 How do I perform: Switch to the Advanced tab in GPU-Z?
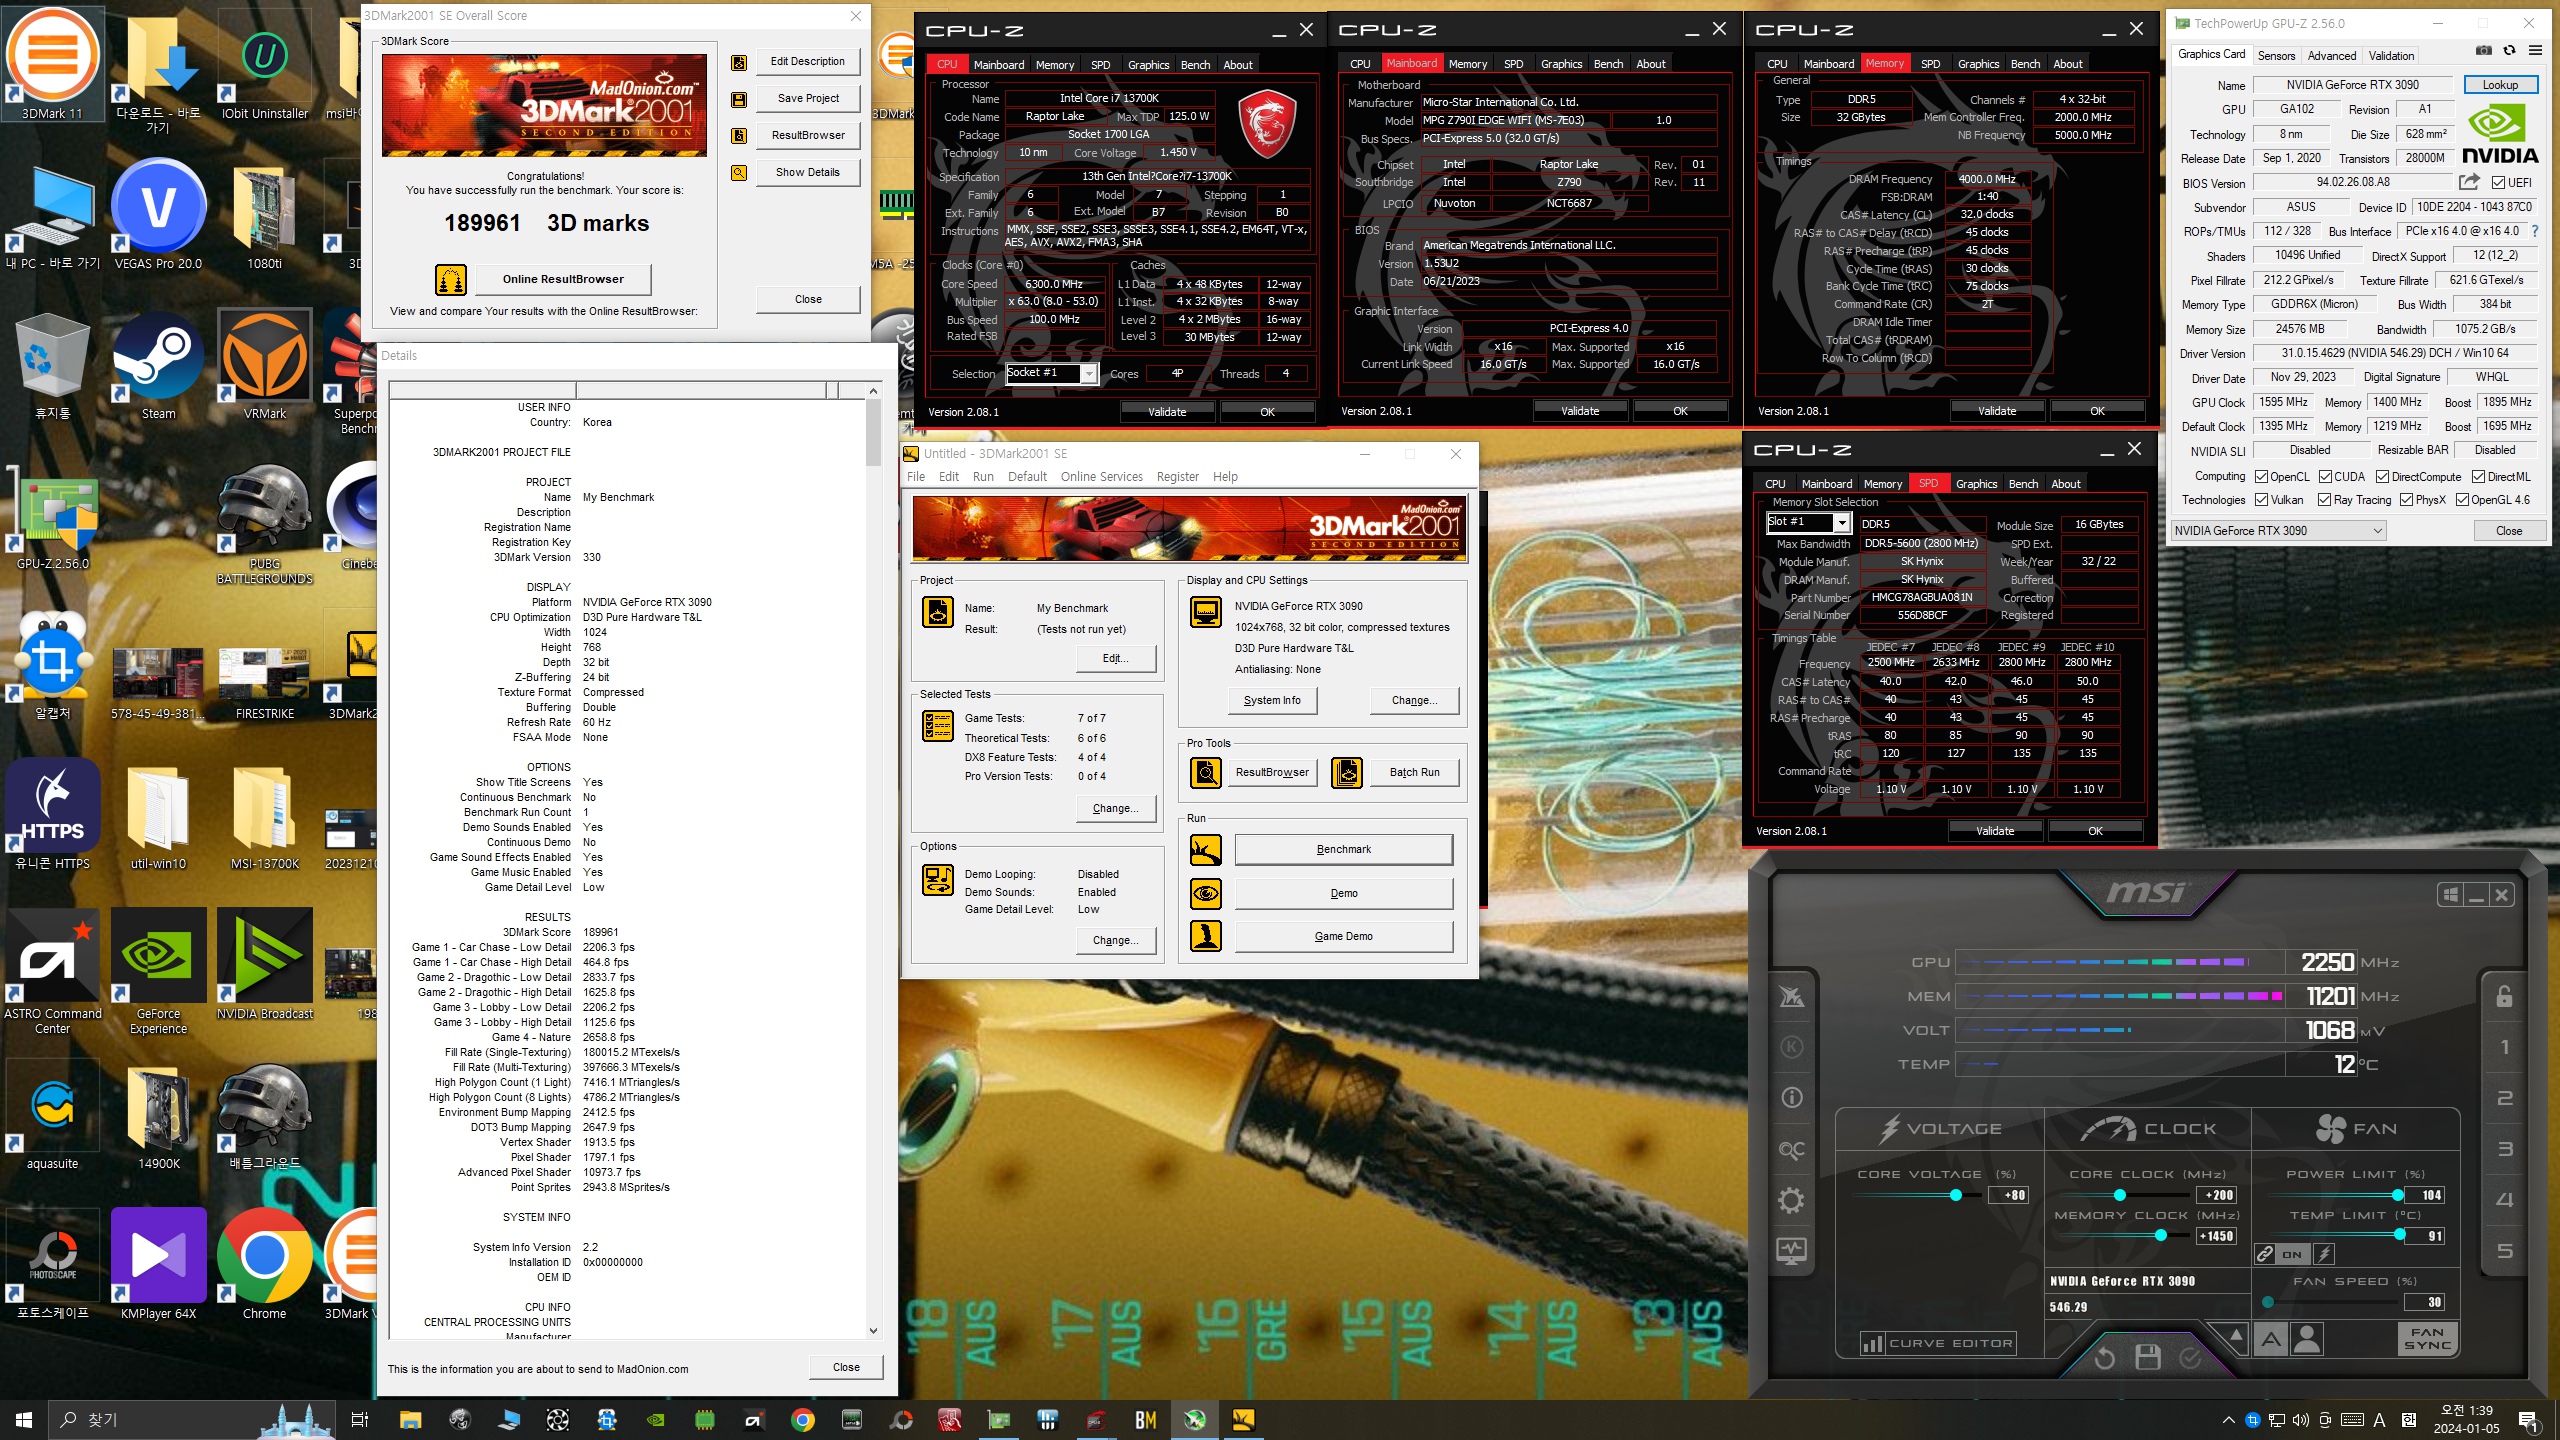(x=2332, y=56)
